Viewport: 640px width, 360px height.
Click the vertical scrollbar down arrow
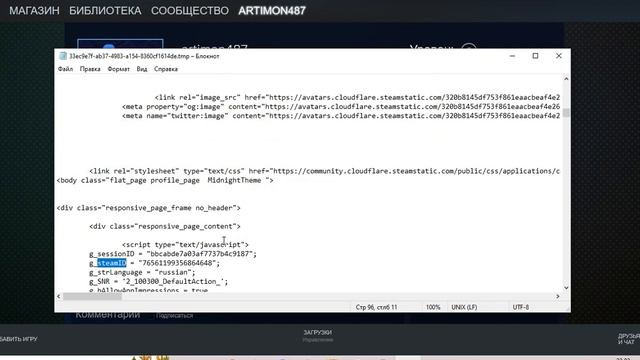point(566,288)
